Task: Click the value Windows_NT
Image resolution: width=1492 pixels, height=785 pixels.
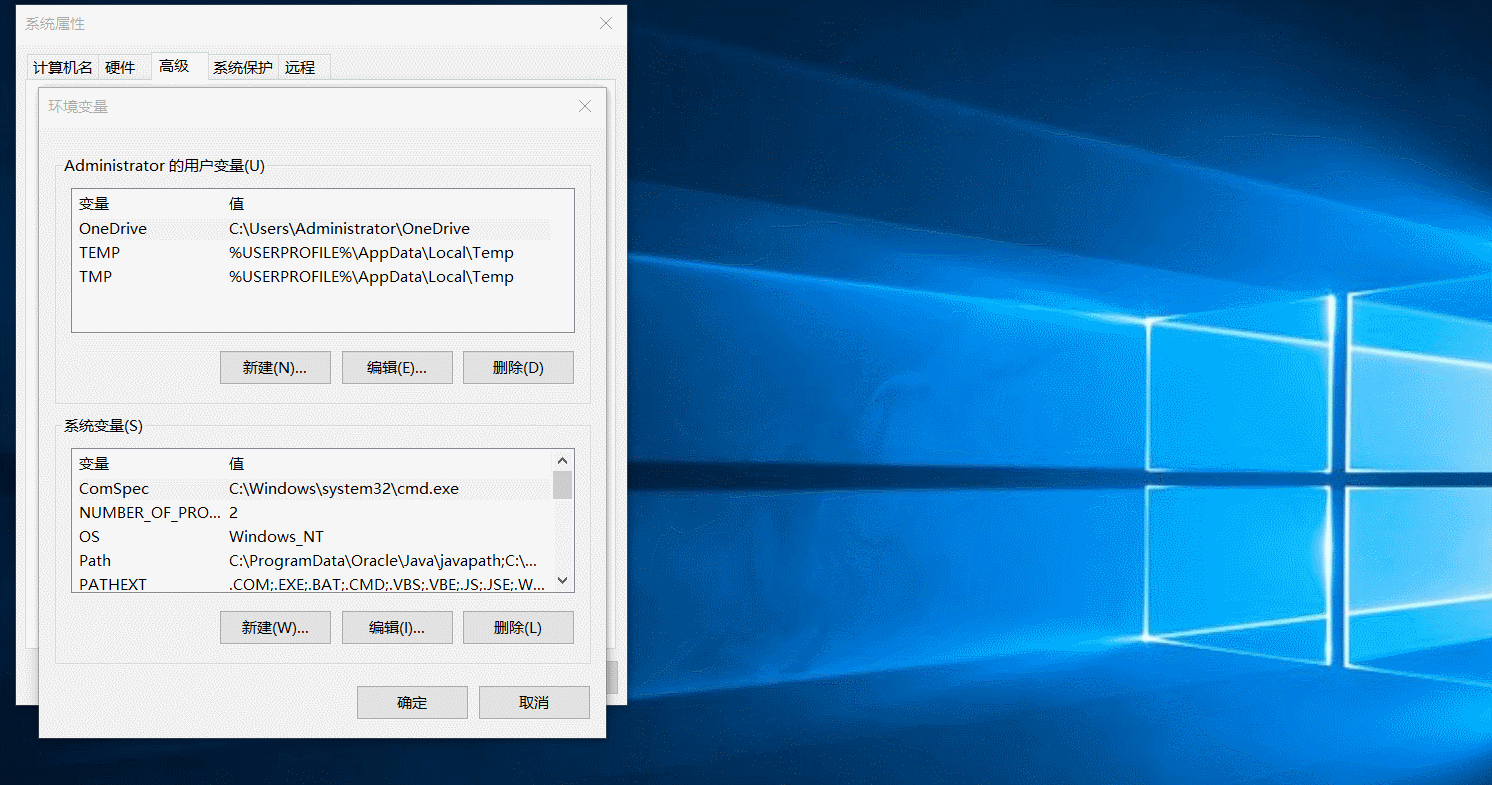Action: pos(276,537)
